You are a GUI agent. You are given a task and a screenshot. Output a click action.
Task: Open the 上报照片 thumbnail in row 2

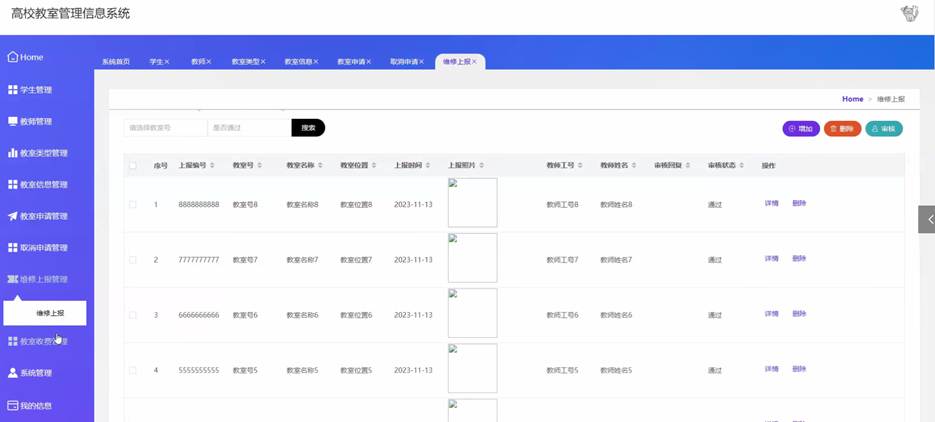coord(472,258)
